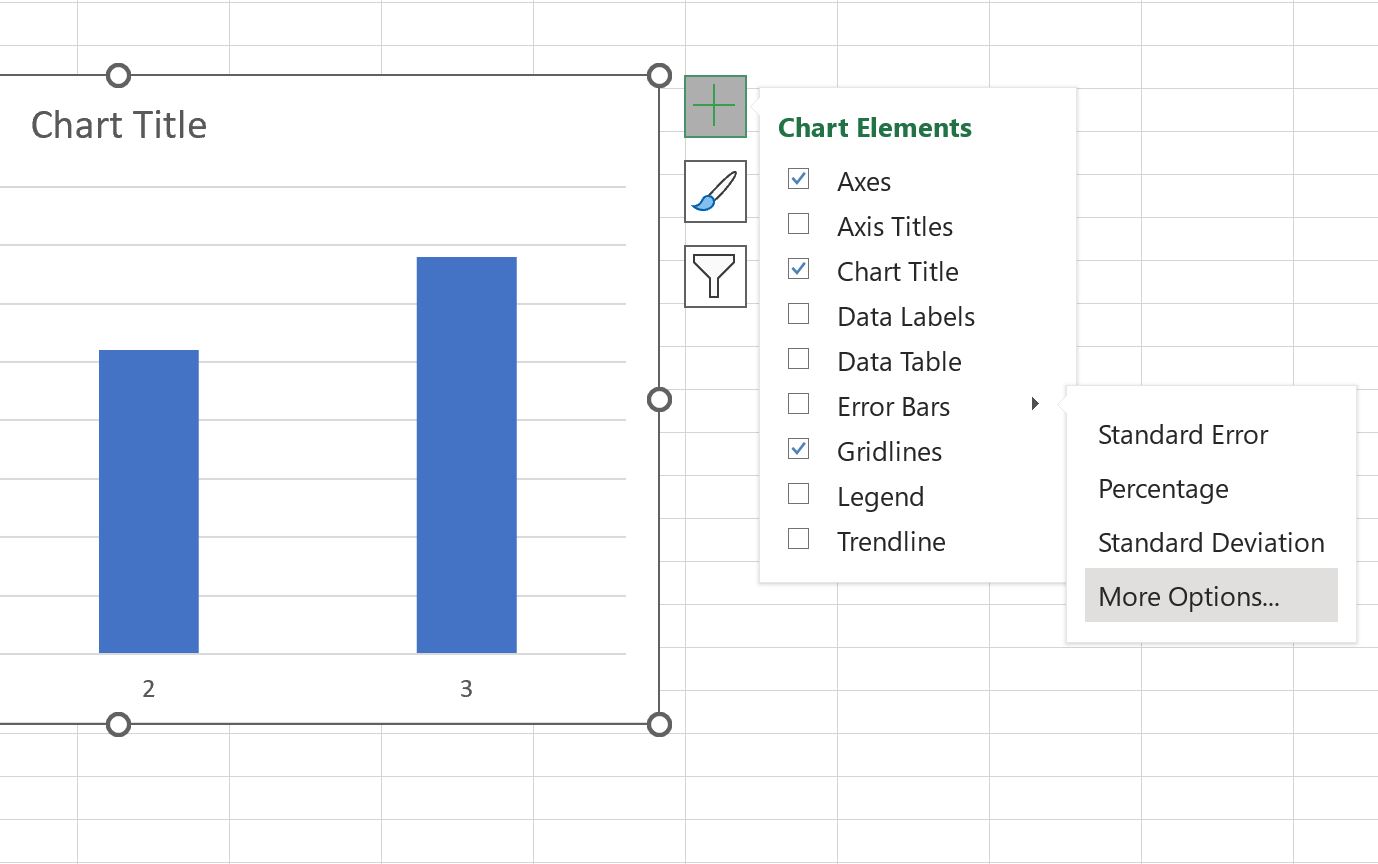Click the Chart Elements plus button
1378x864 pixels.
point(715,106)
